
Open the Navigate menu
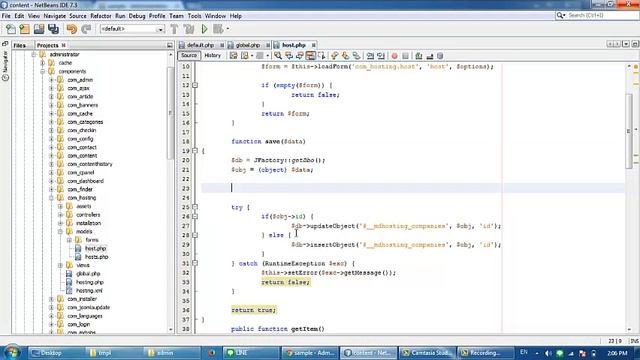pyautogui.click(x=55, y=16)
